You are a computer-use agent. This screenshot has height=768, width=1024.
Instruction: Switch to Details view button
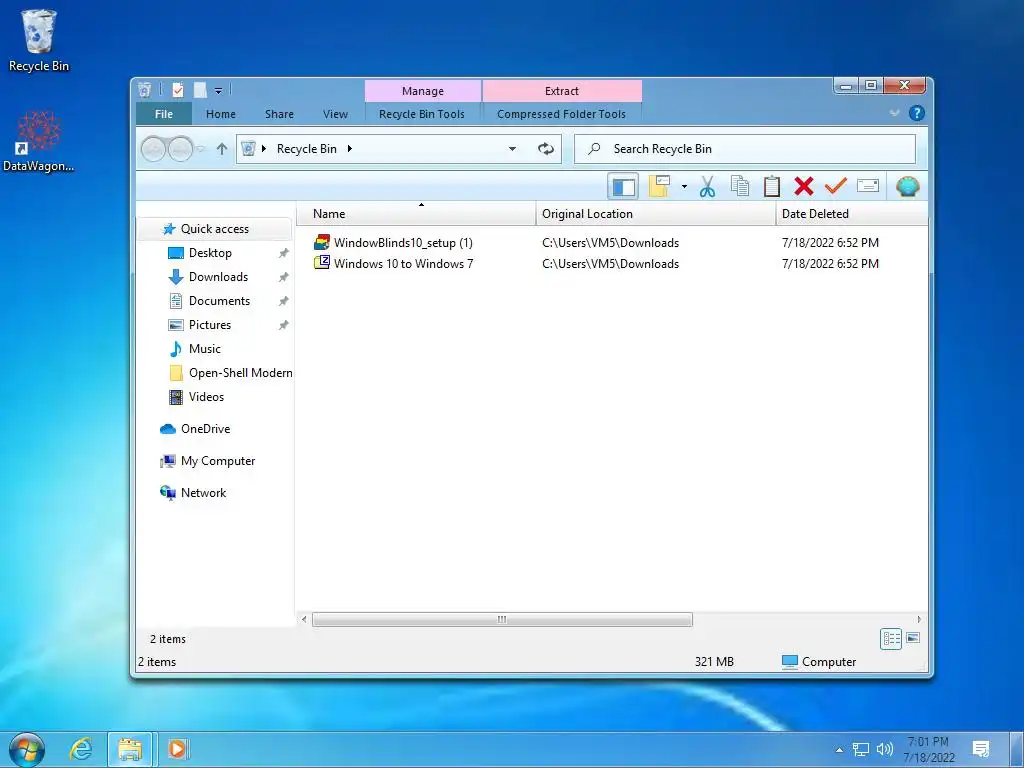coord(891,638)
